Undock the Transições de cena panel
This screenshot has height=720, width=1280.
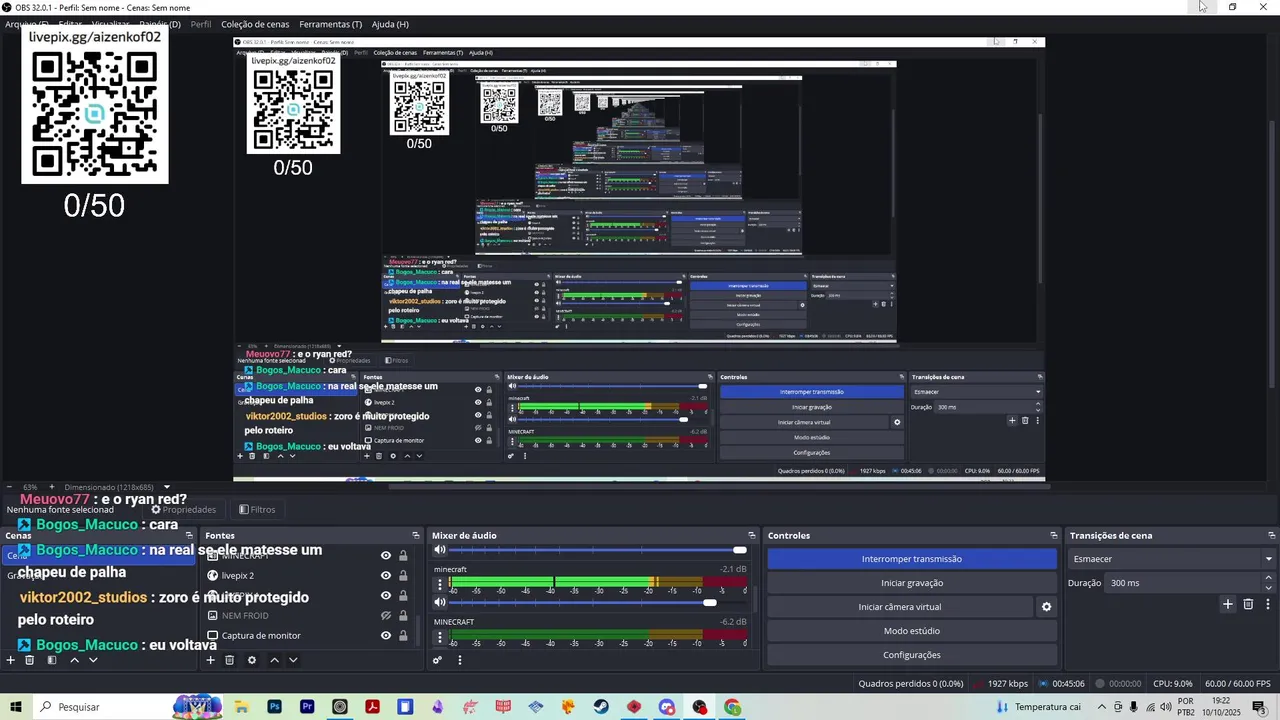coord(1272,536)
